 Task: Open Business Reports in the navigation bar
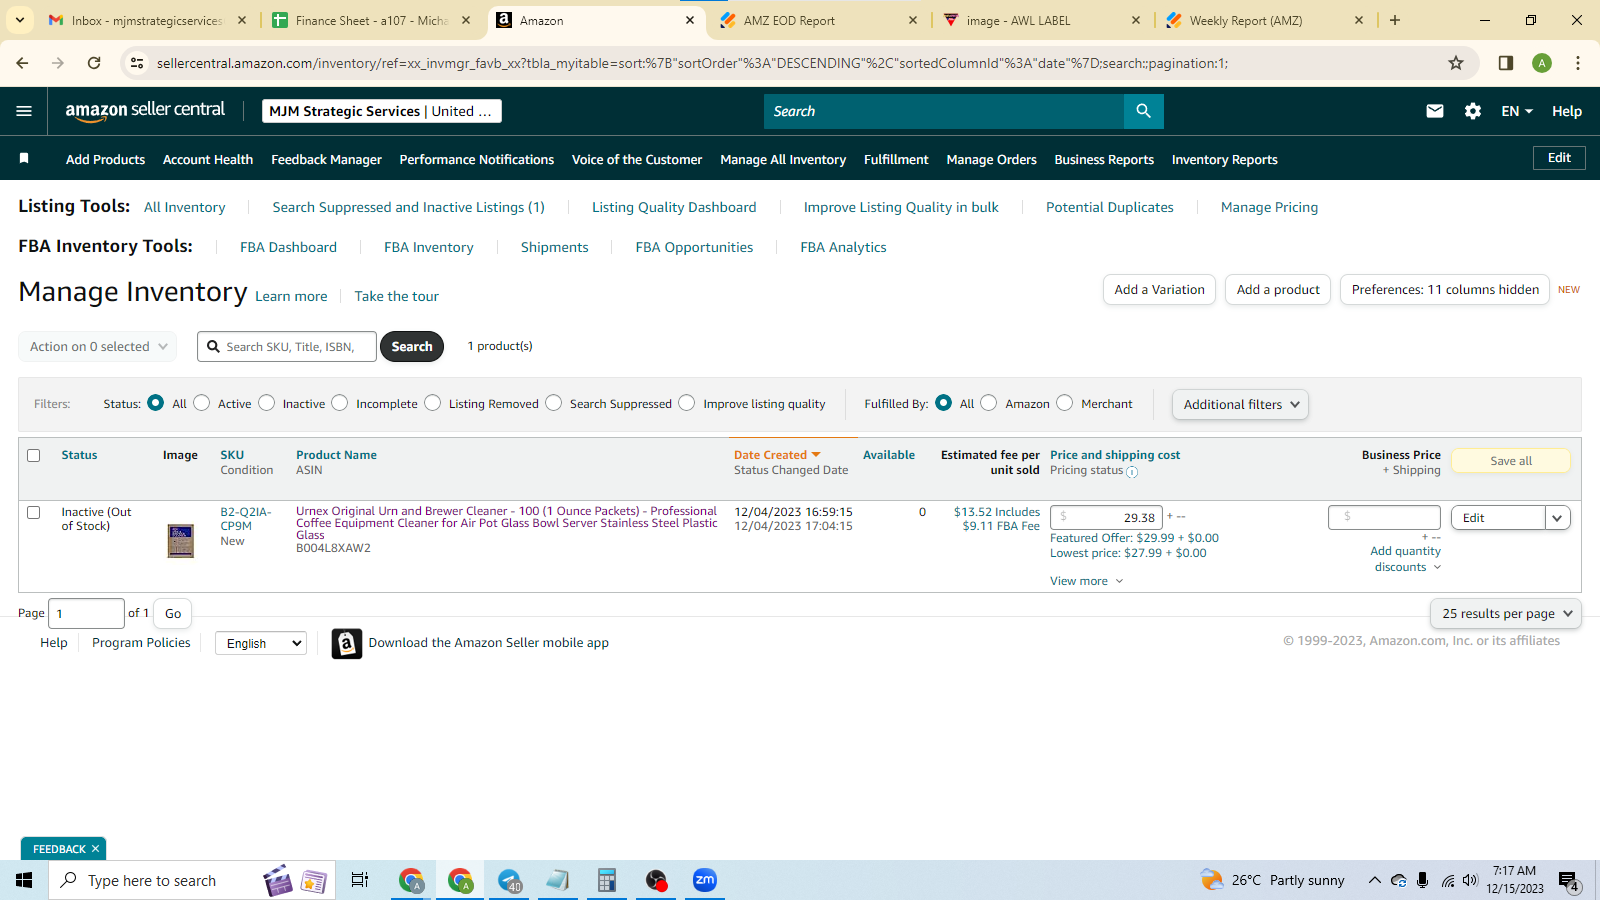1104,160
